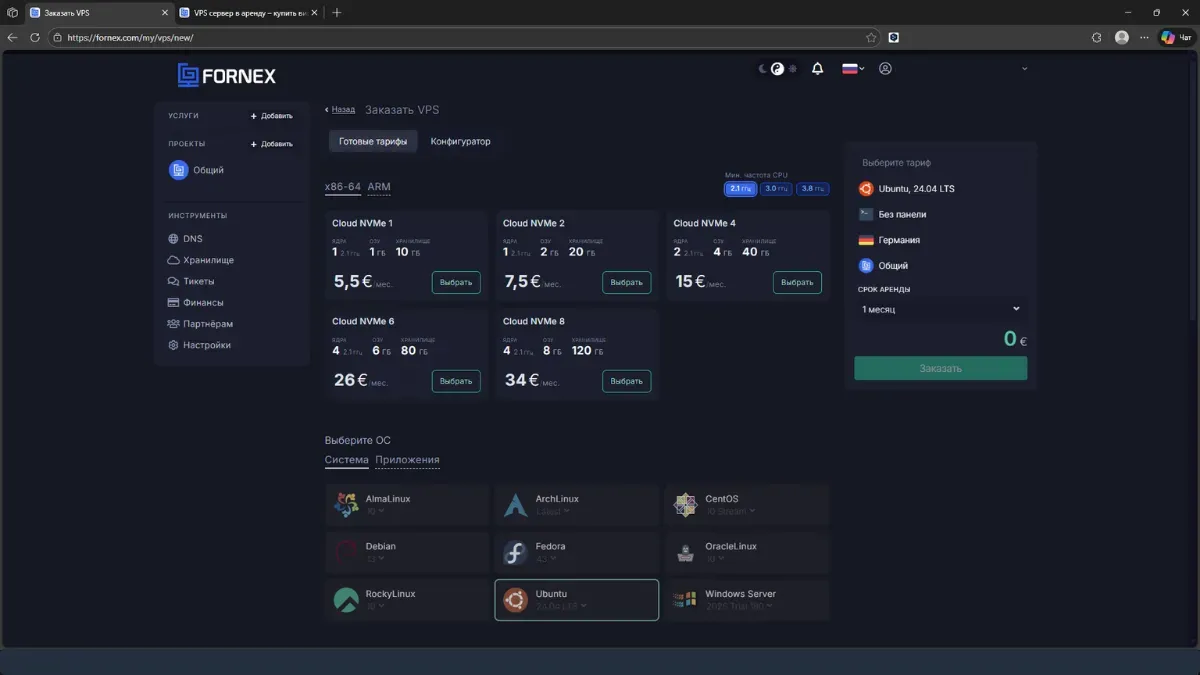Select the Fedora operating system icon
1200x675 pixels.
515,553
